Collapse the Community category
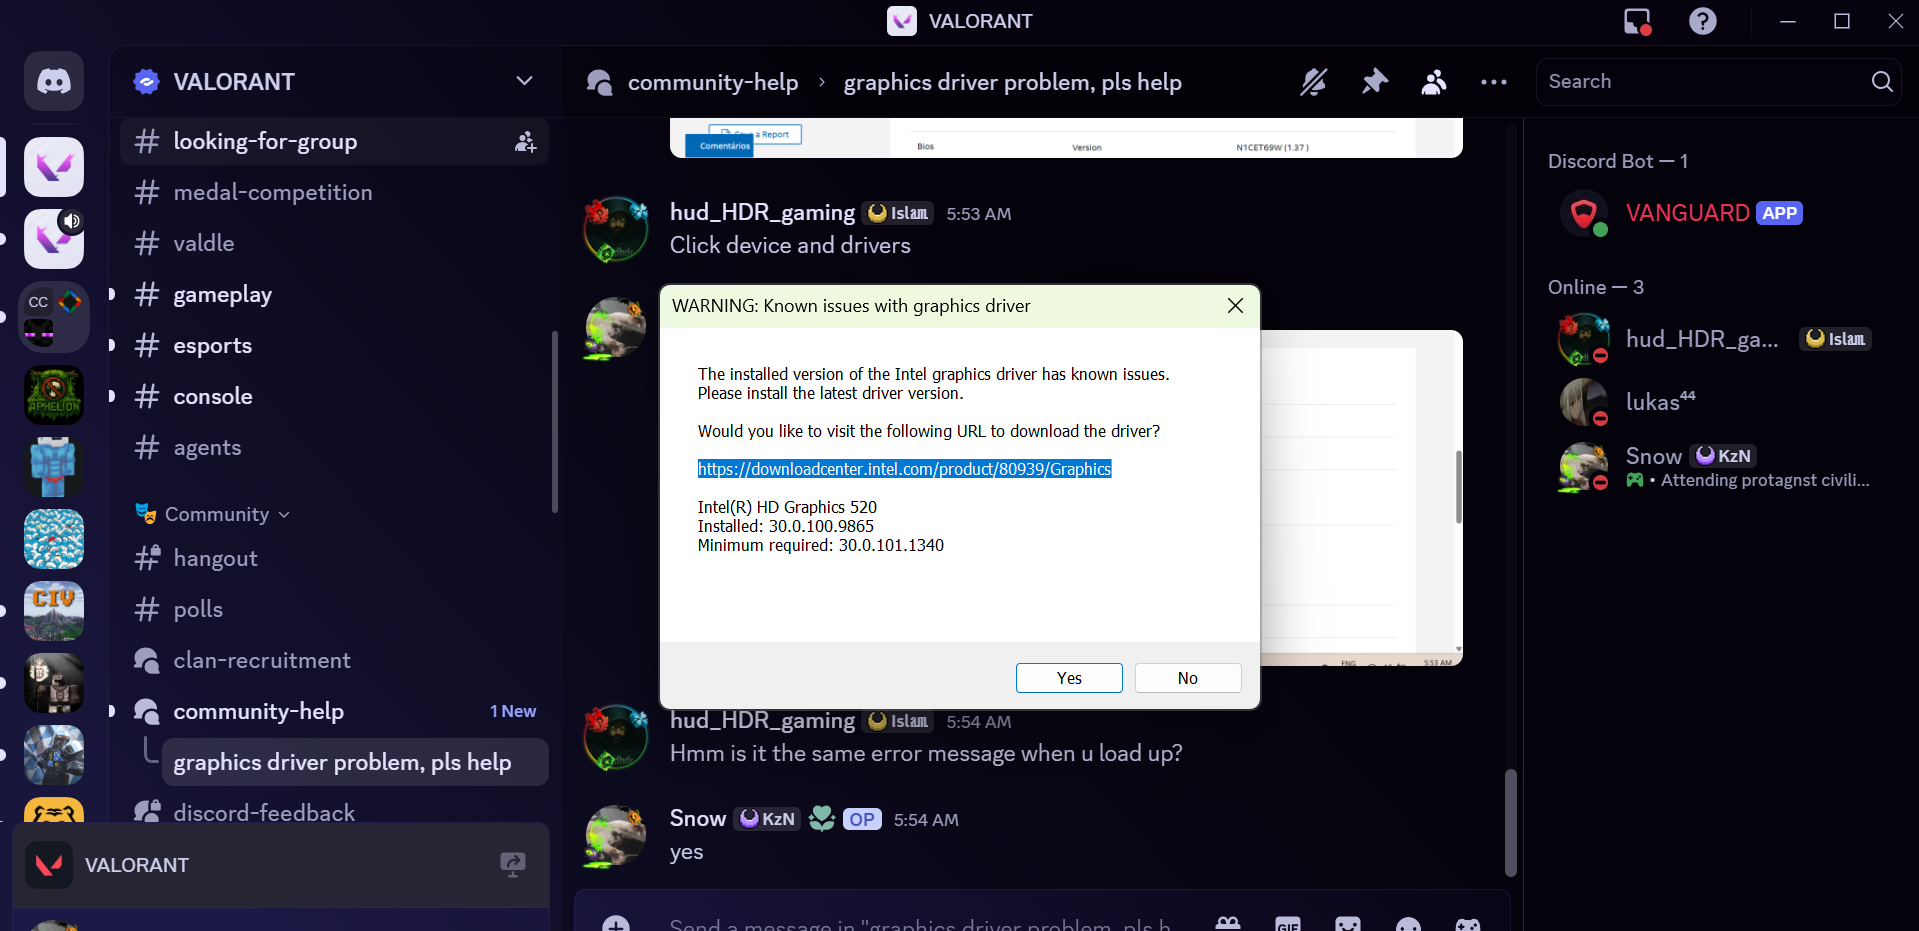 click(x=216, y=514)
